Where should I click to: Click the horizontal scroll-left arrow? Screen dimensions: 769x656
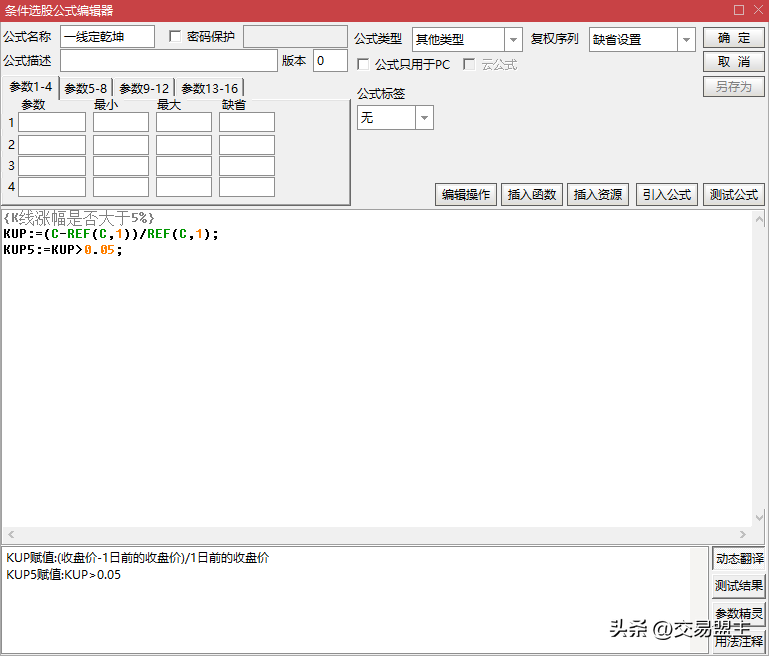(11, 534)
